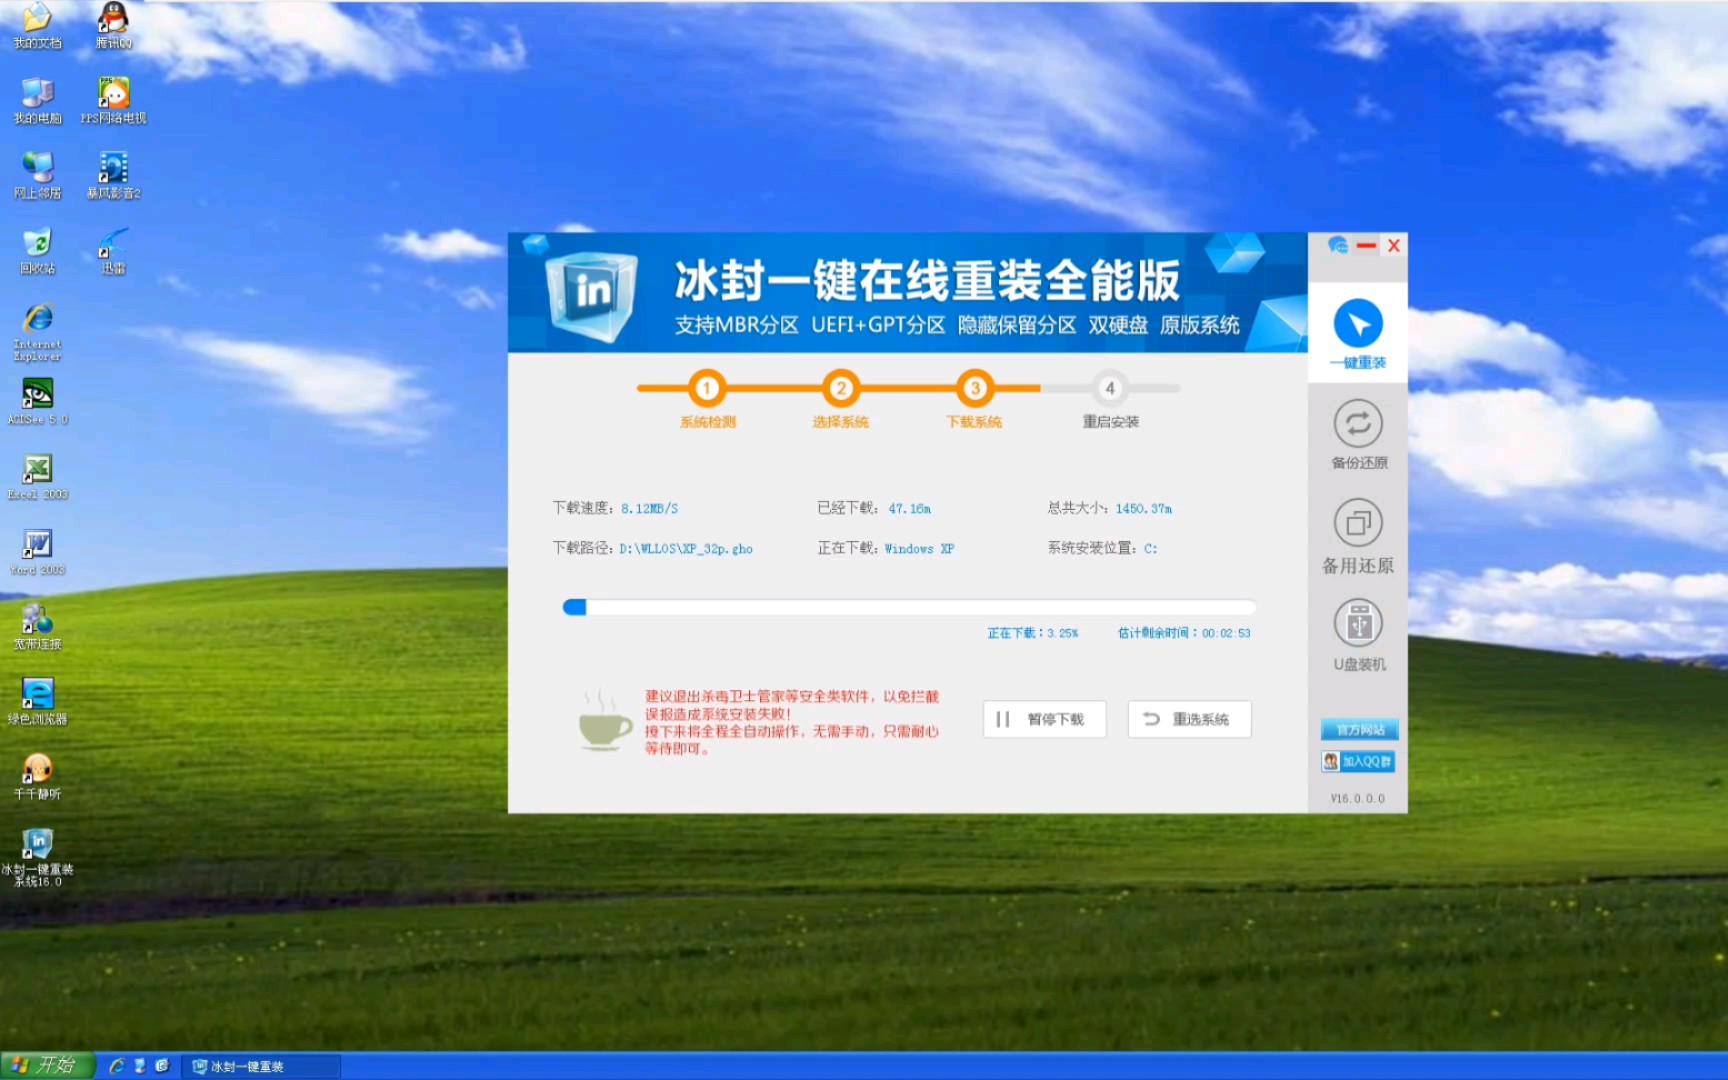Click step 2 选择系统 circle
The width and height of the screenshot is (1728, 1080).
[x=840, y=388]
